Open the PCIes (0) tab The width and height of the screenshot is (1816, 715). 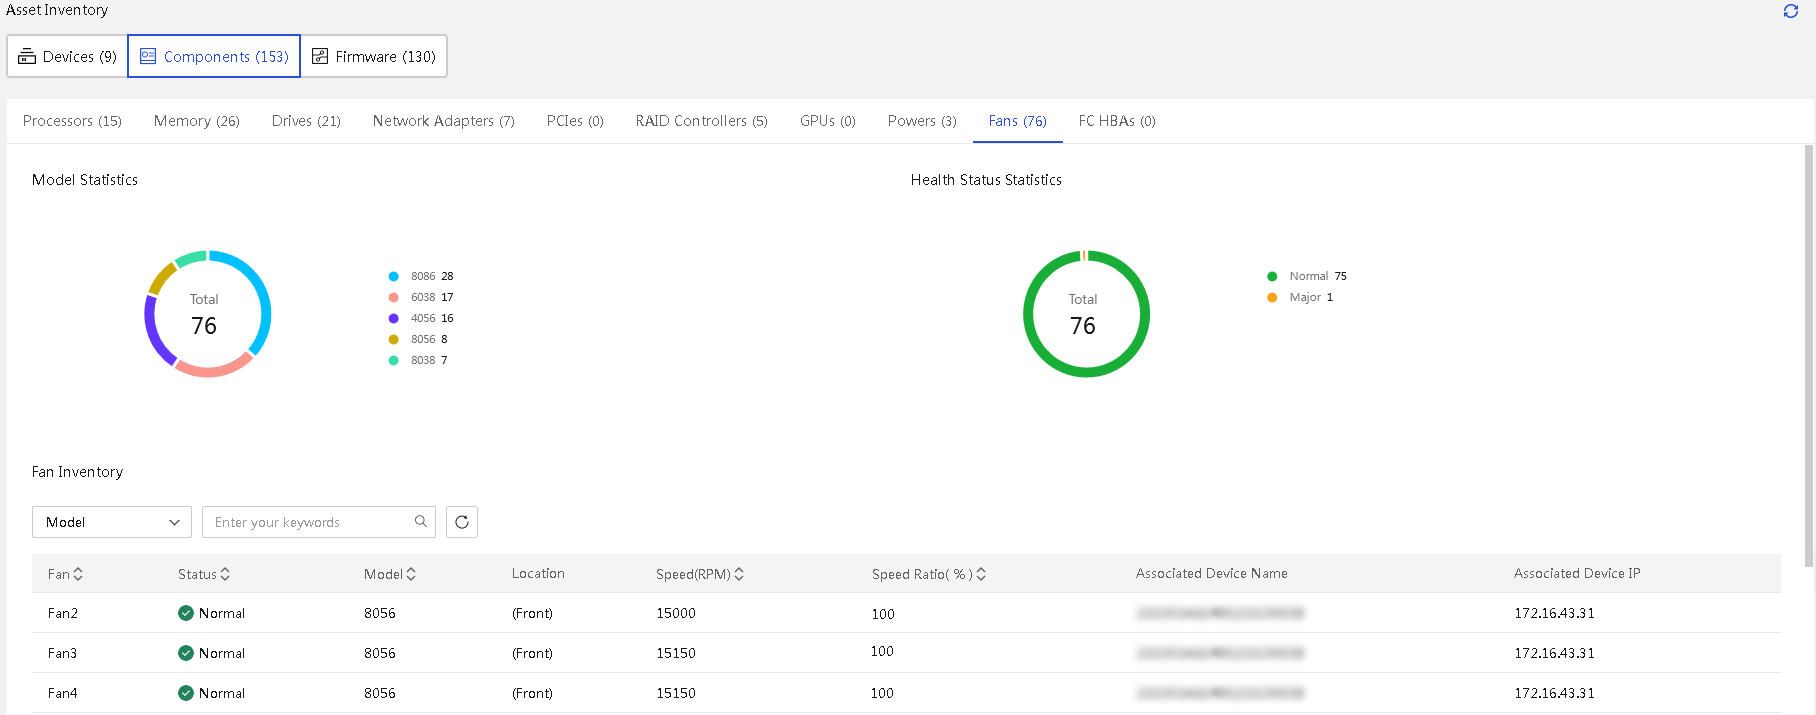coord(575,121)
